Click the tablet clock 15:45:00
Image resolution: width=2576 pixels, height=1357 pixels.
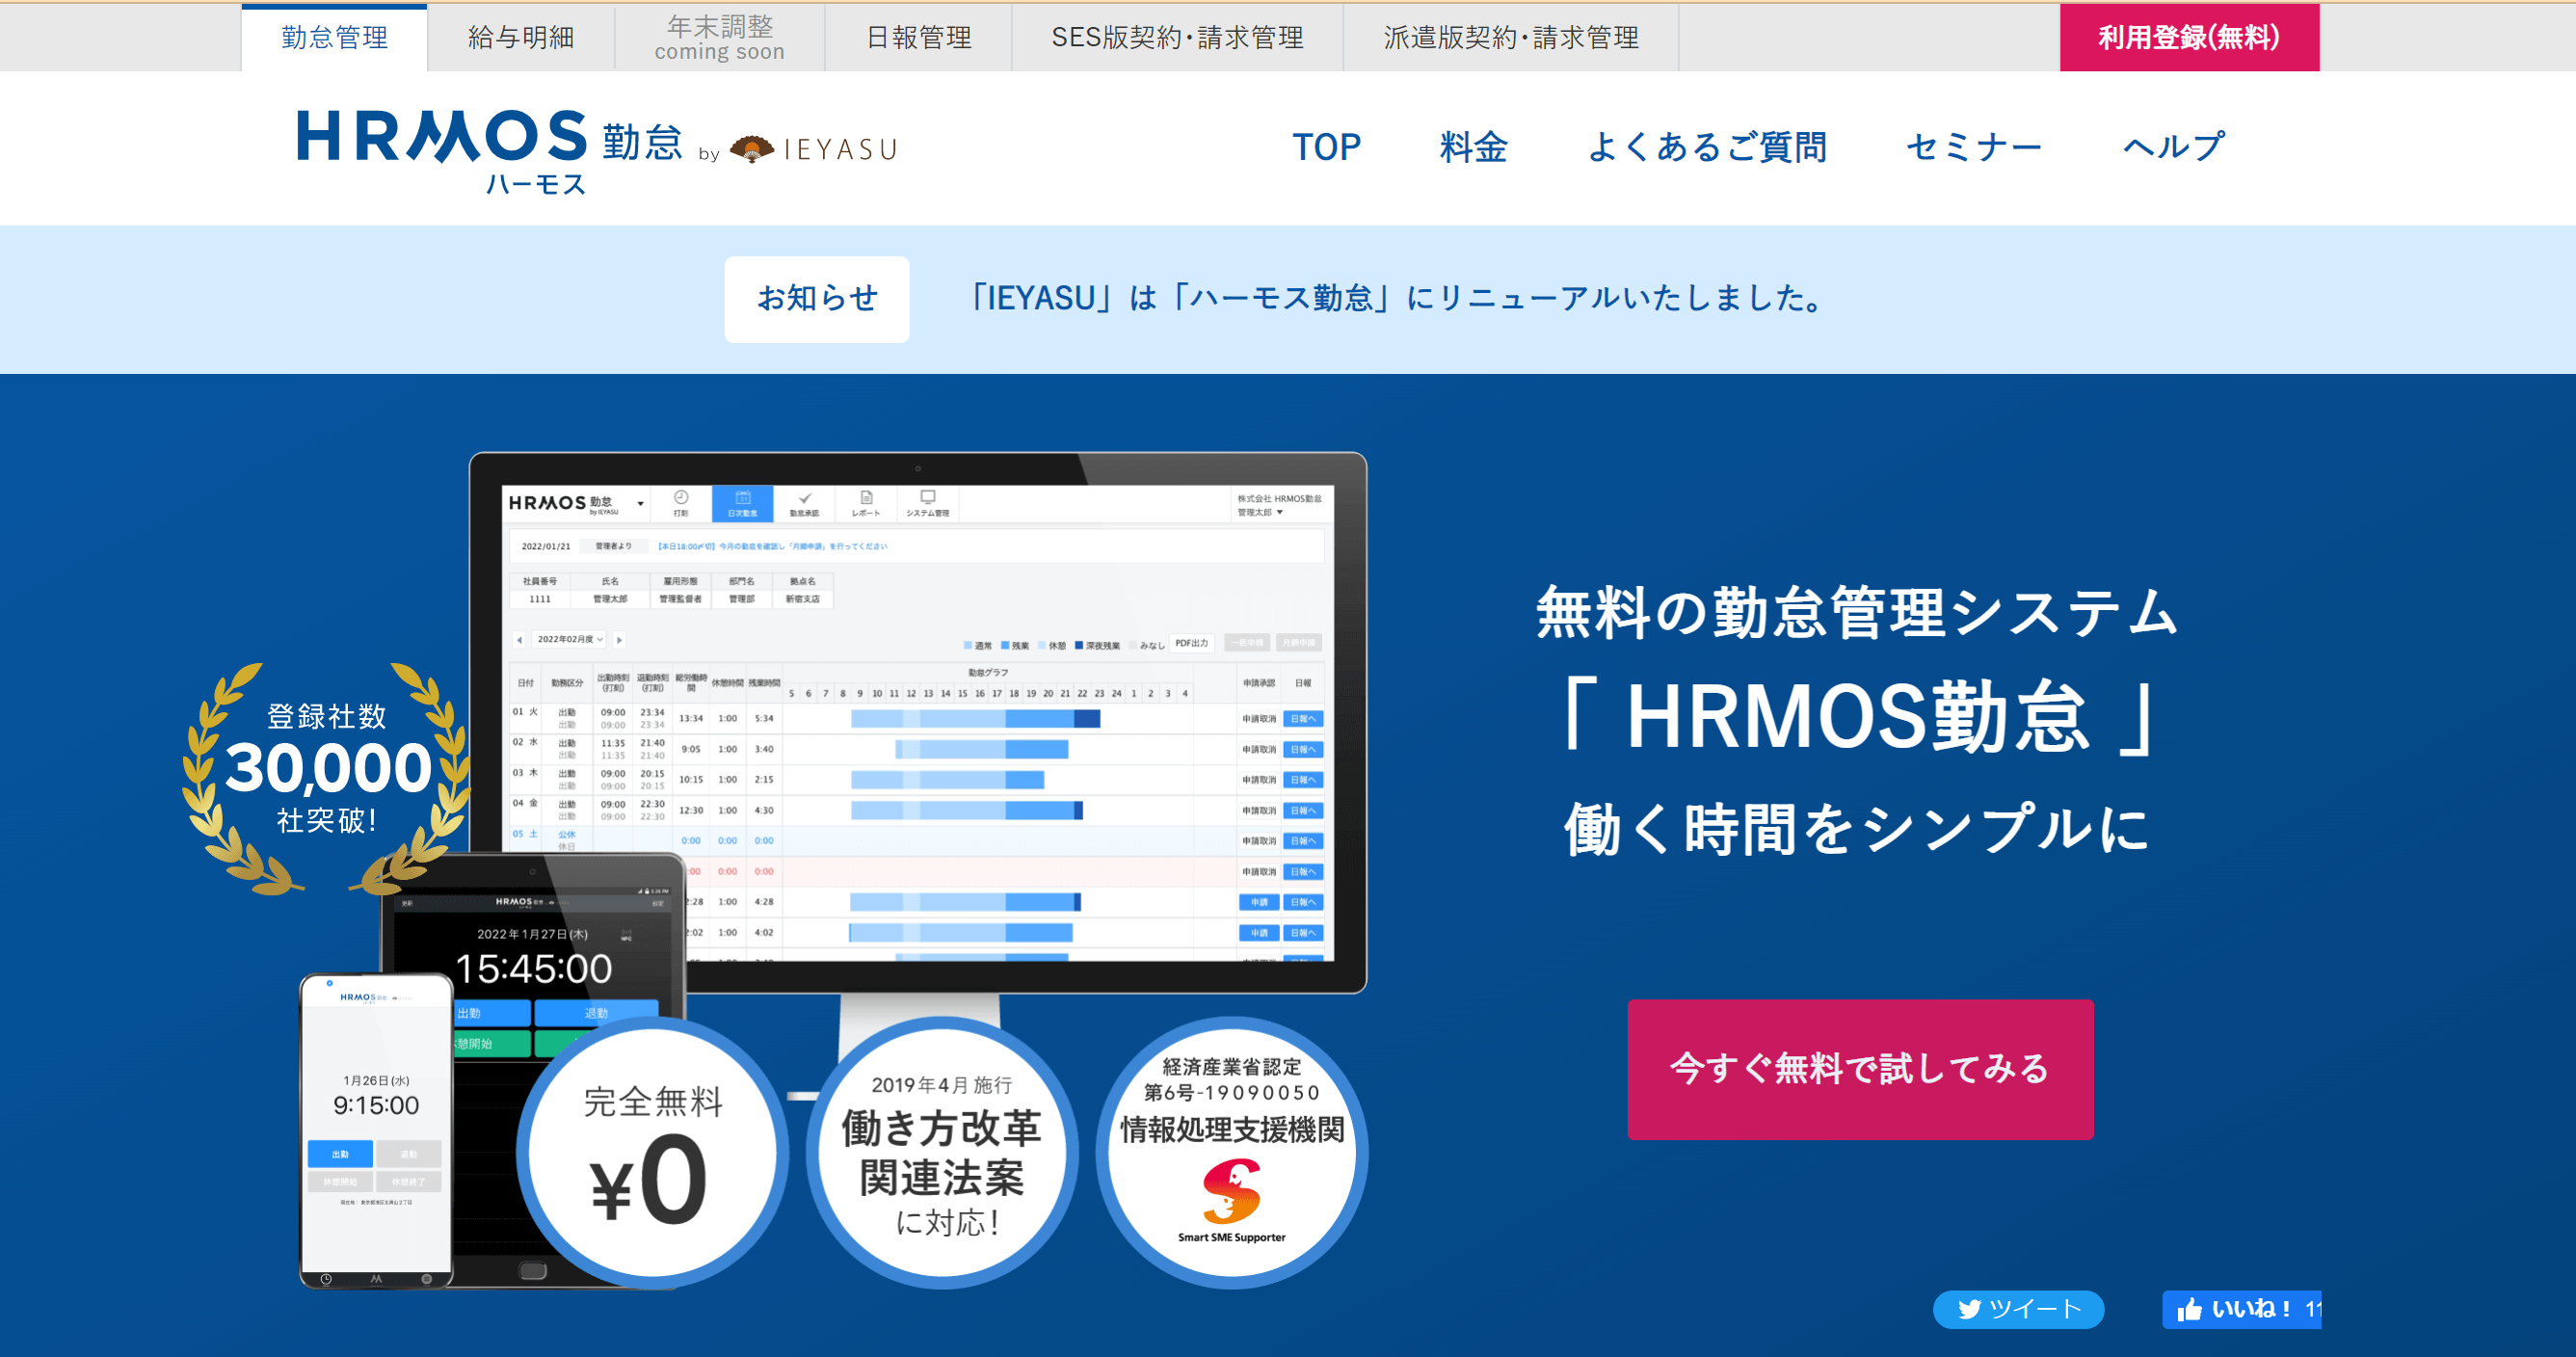tap(533, 968)
